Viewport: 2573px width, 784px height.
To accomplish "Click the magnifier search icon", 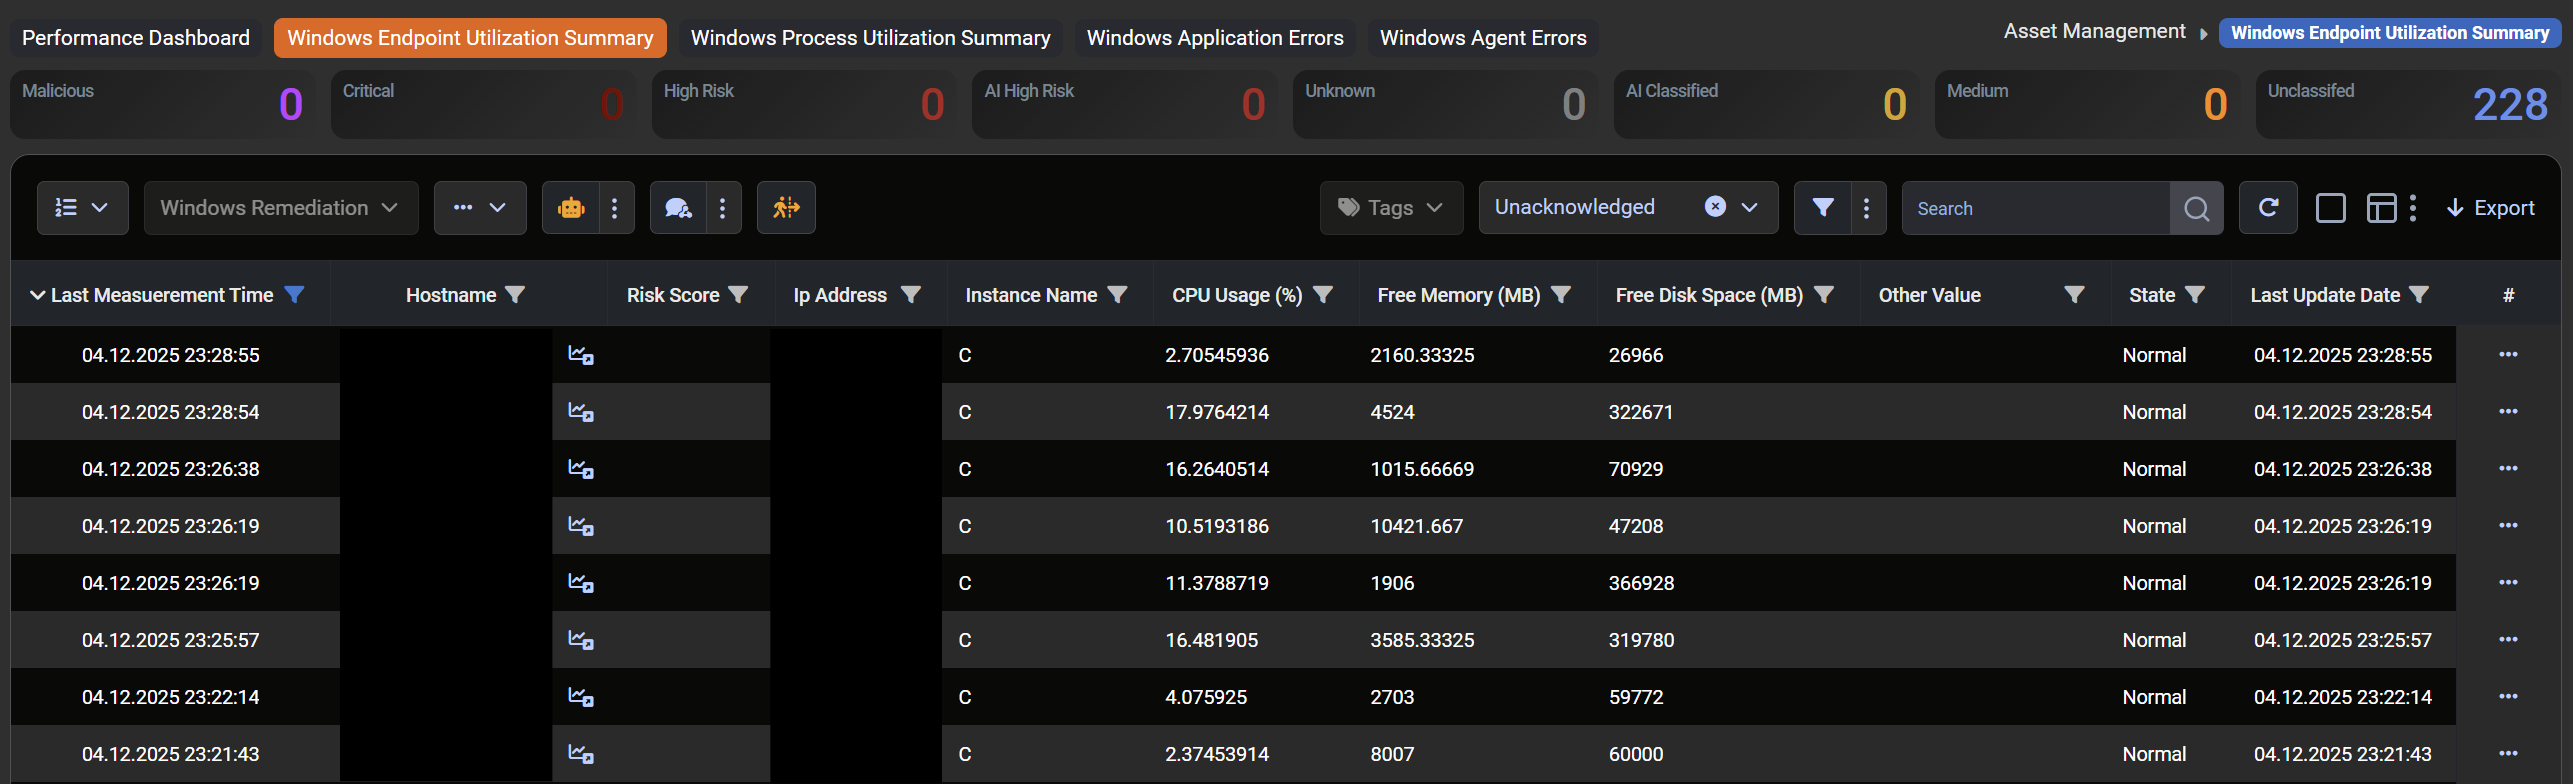I will coord(2196,209).
